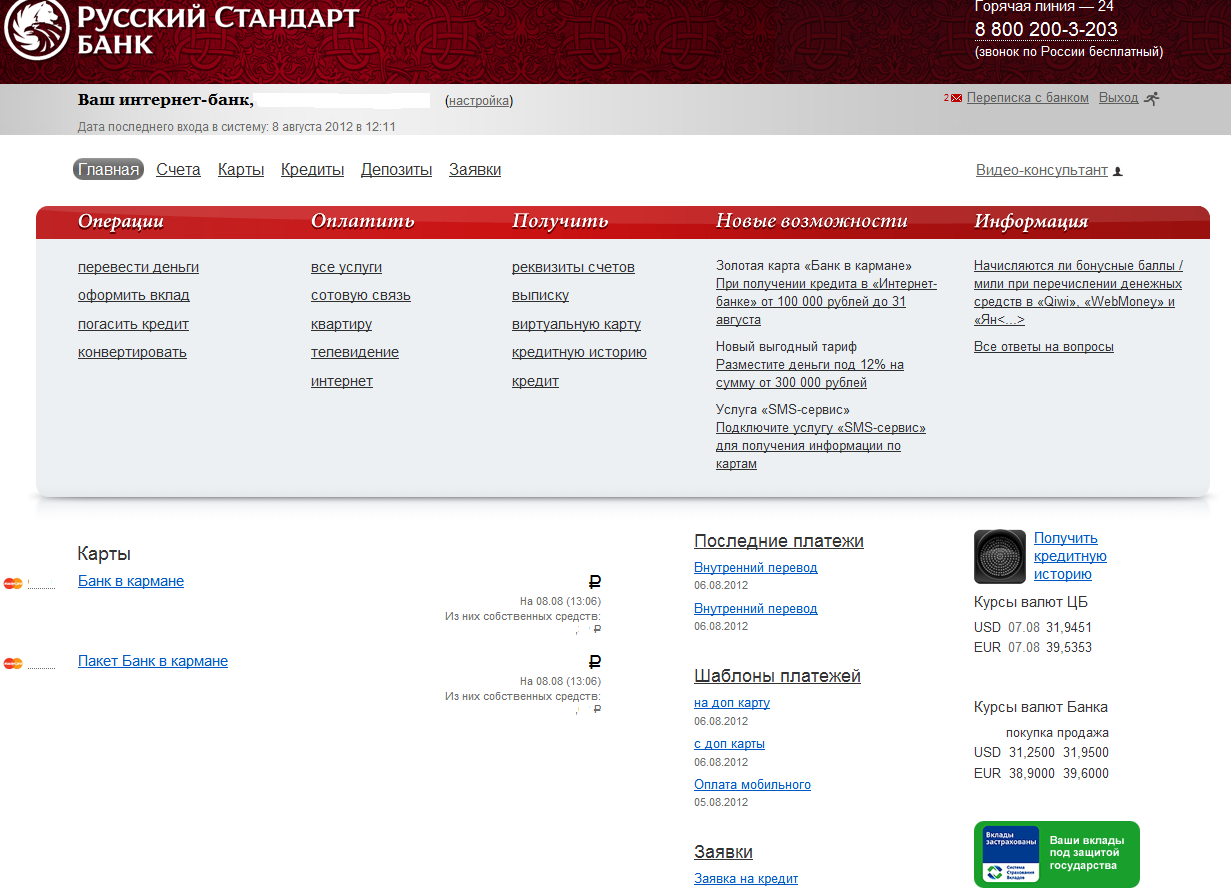This screenshot has width=1231, height=889.
Task: Click the hotline number 8 800 200-3-203
Action: [x=1046, y=29]
